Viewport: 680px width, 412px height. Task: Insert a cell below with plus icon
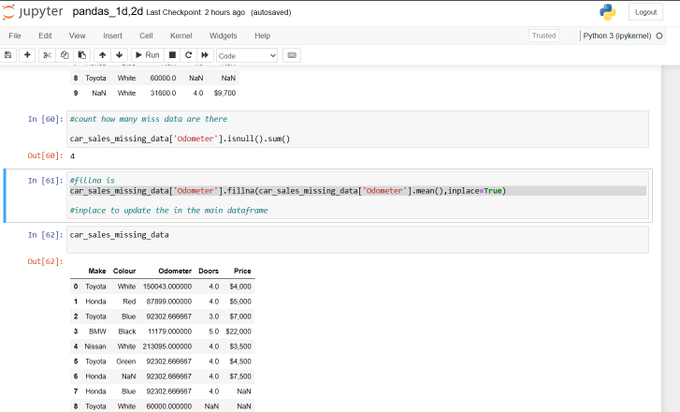pyautogui.click(x=27, y=55)
